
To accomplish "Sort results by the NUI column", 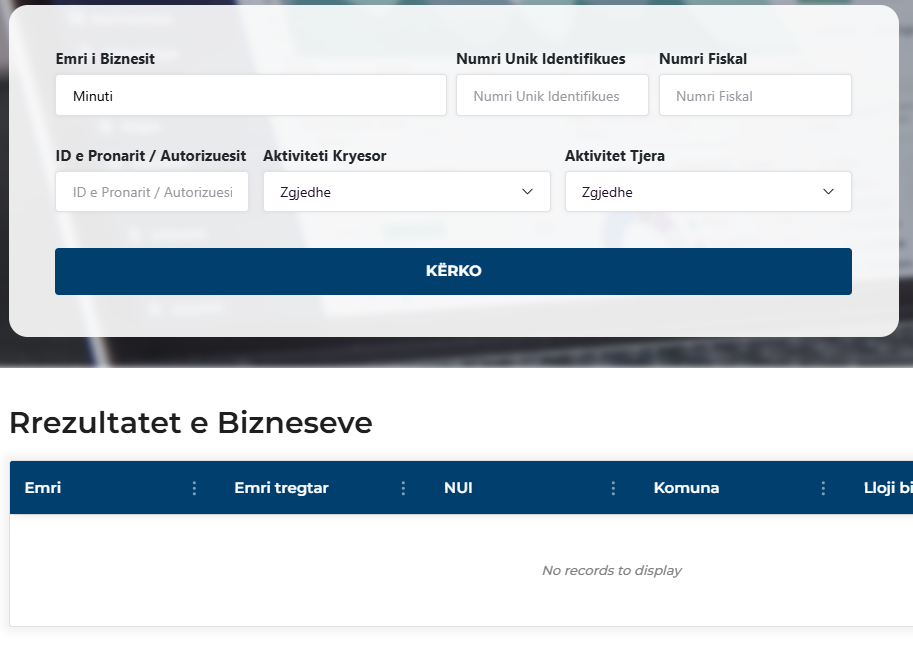I will [458, 488].
